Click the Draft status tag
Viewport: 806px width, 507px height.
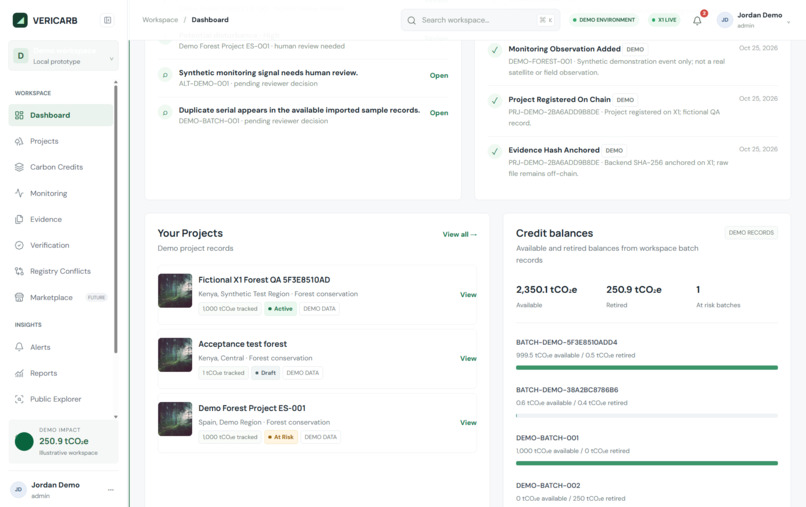click(265, 373)
